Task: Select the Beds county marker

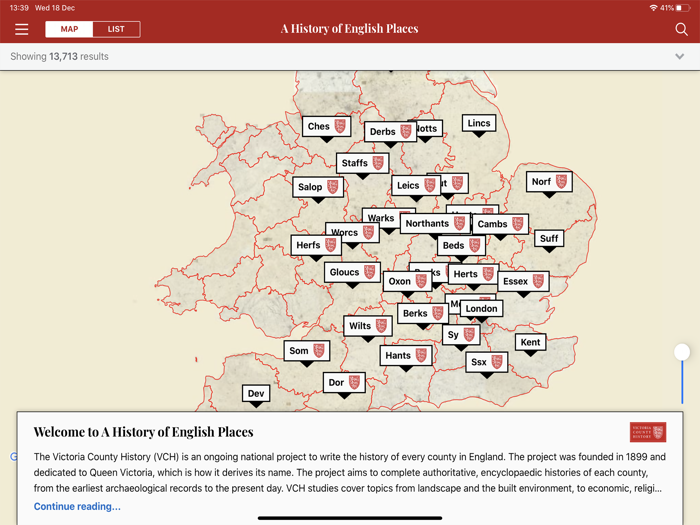Action: (461, 246)
